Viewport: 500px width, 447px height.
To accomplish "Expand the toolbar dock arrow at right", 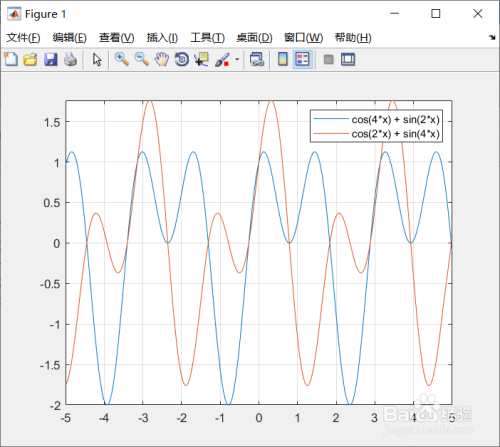I will (492, 37).
